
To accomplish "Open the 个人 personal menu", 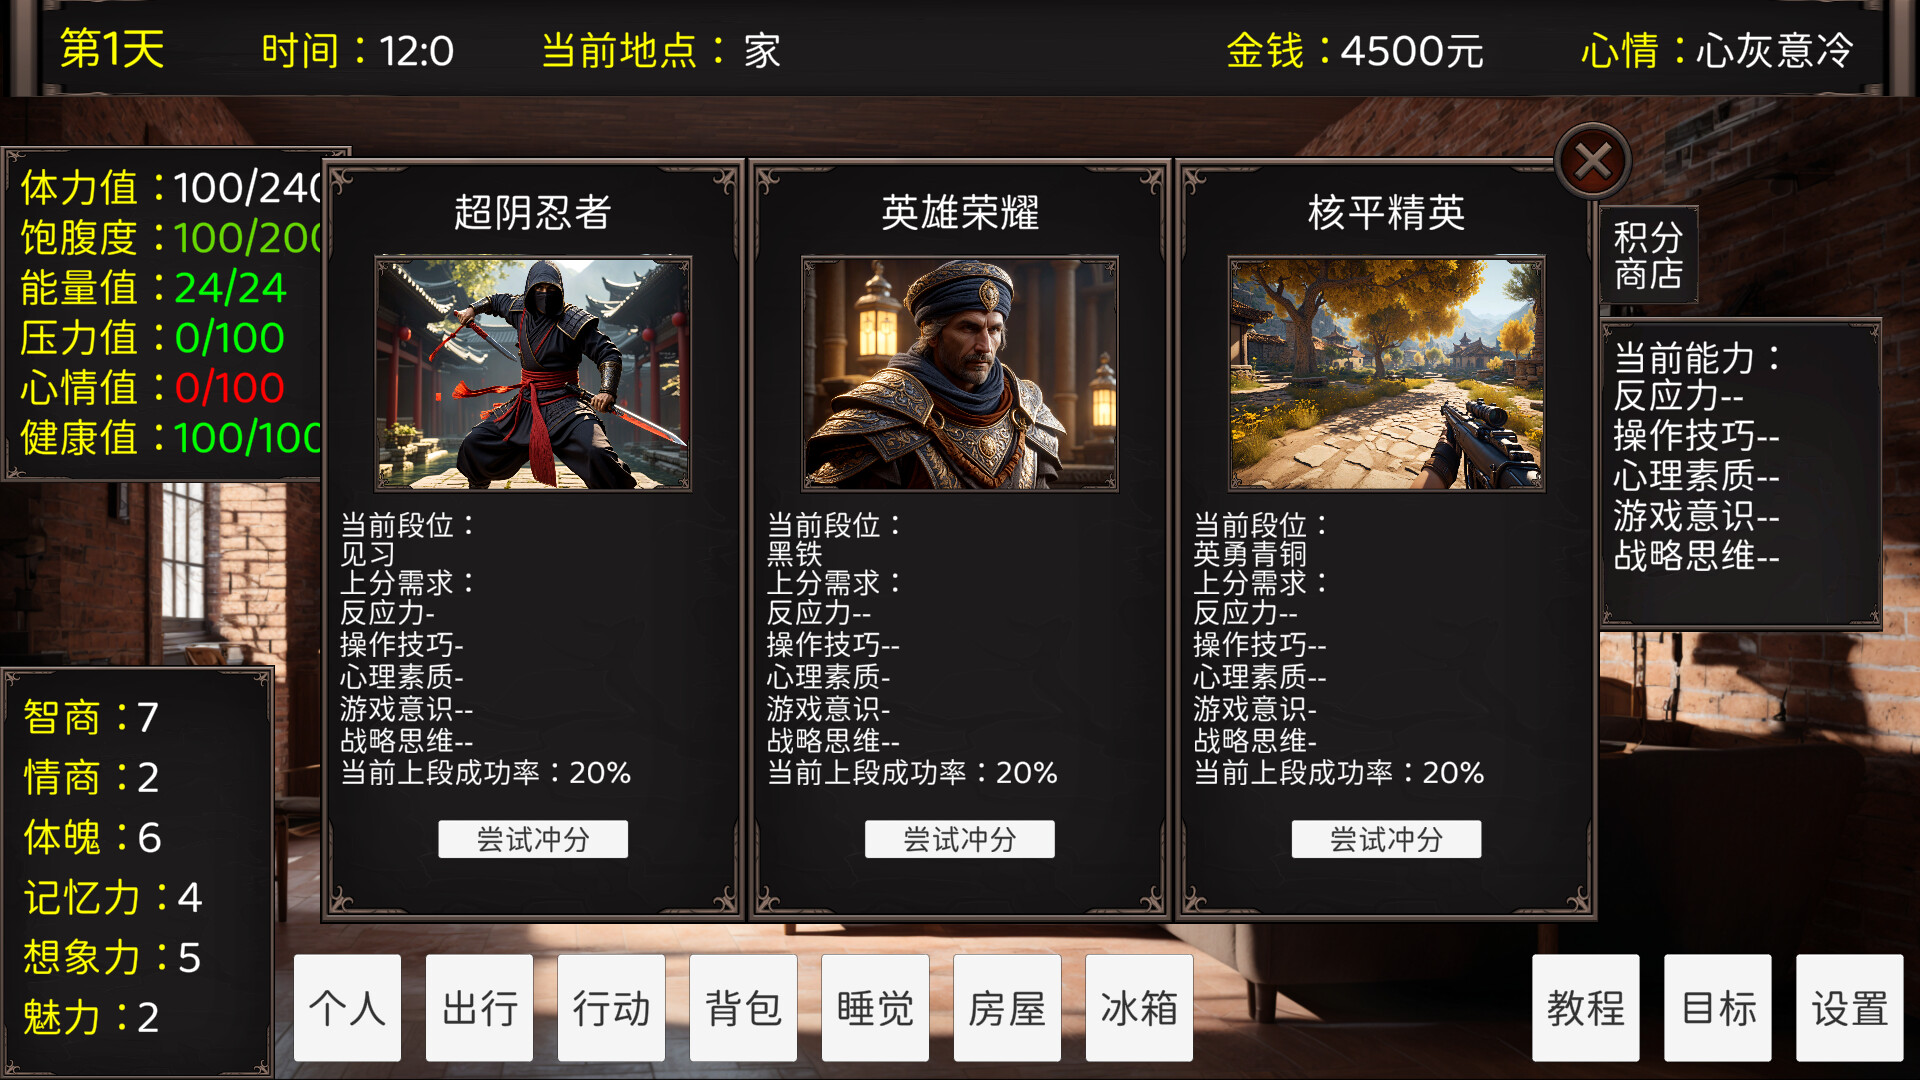I will click(347, 1008).
